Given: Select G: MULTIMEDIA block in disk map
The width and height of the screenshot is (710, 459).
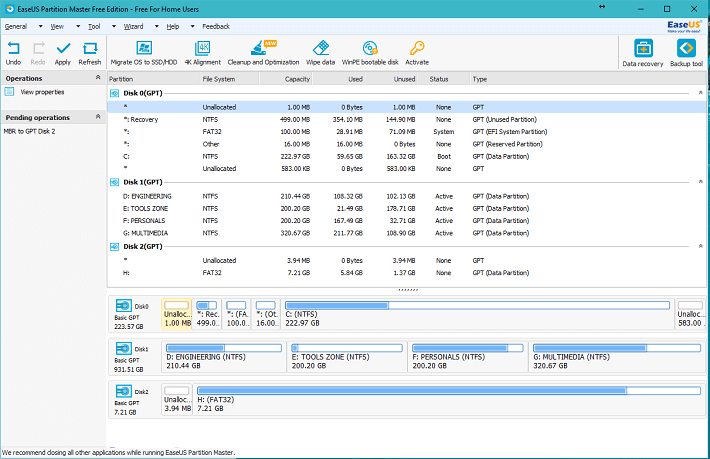Looking at the screenshot, I should (x=617, y=357).
